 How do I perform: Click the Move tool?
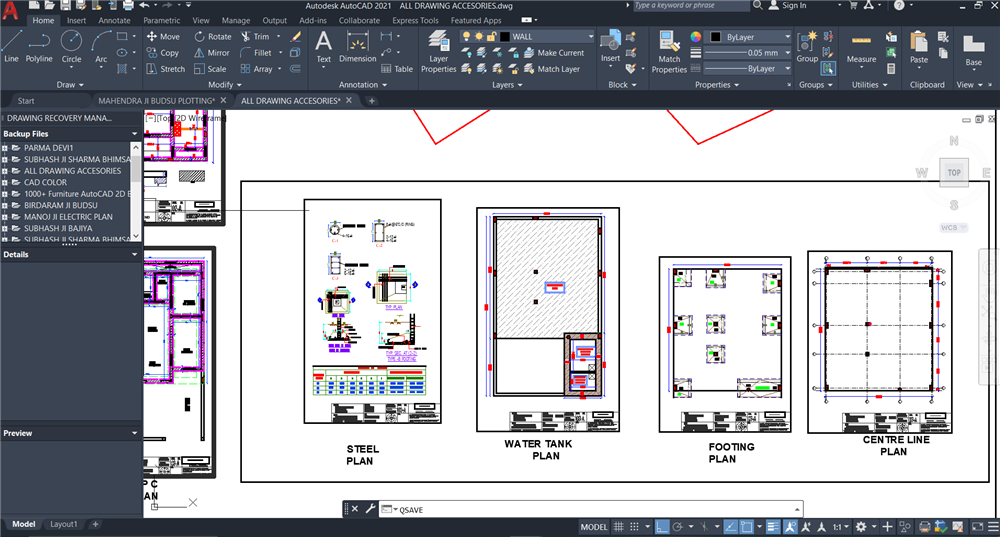click(x=162, y=37)
